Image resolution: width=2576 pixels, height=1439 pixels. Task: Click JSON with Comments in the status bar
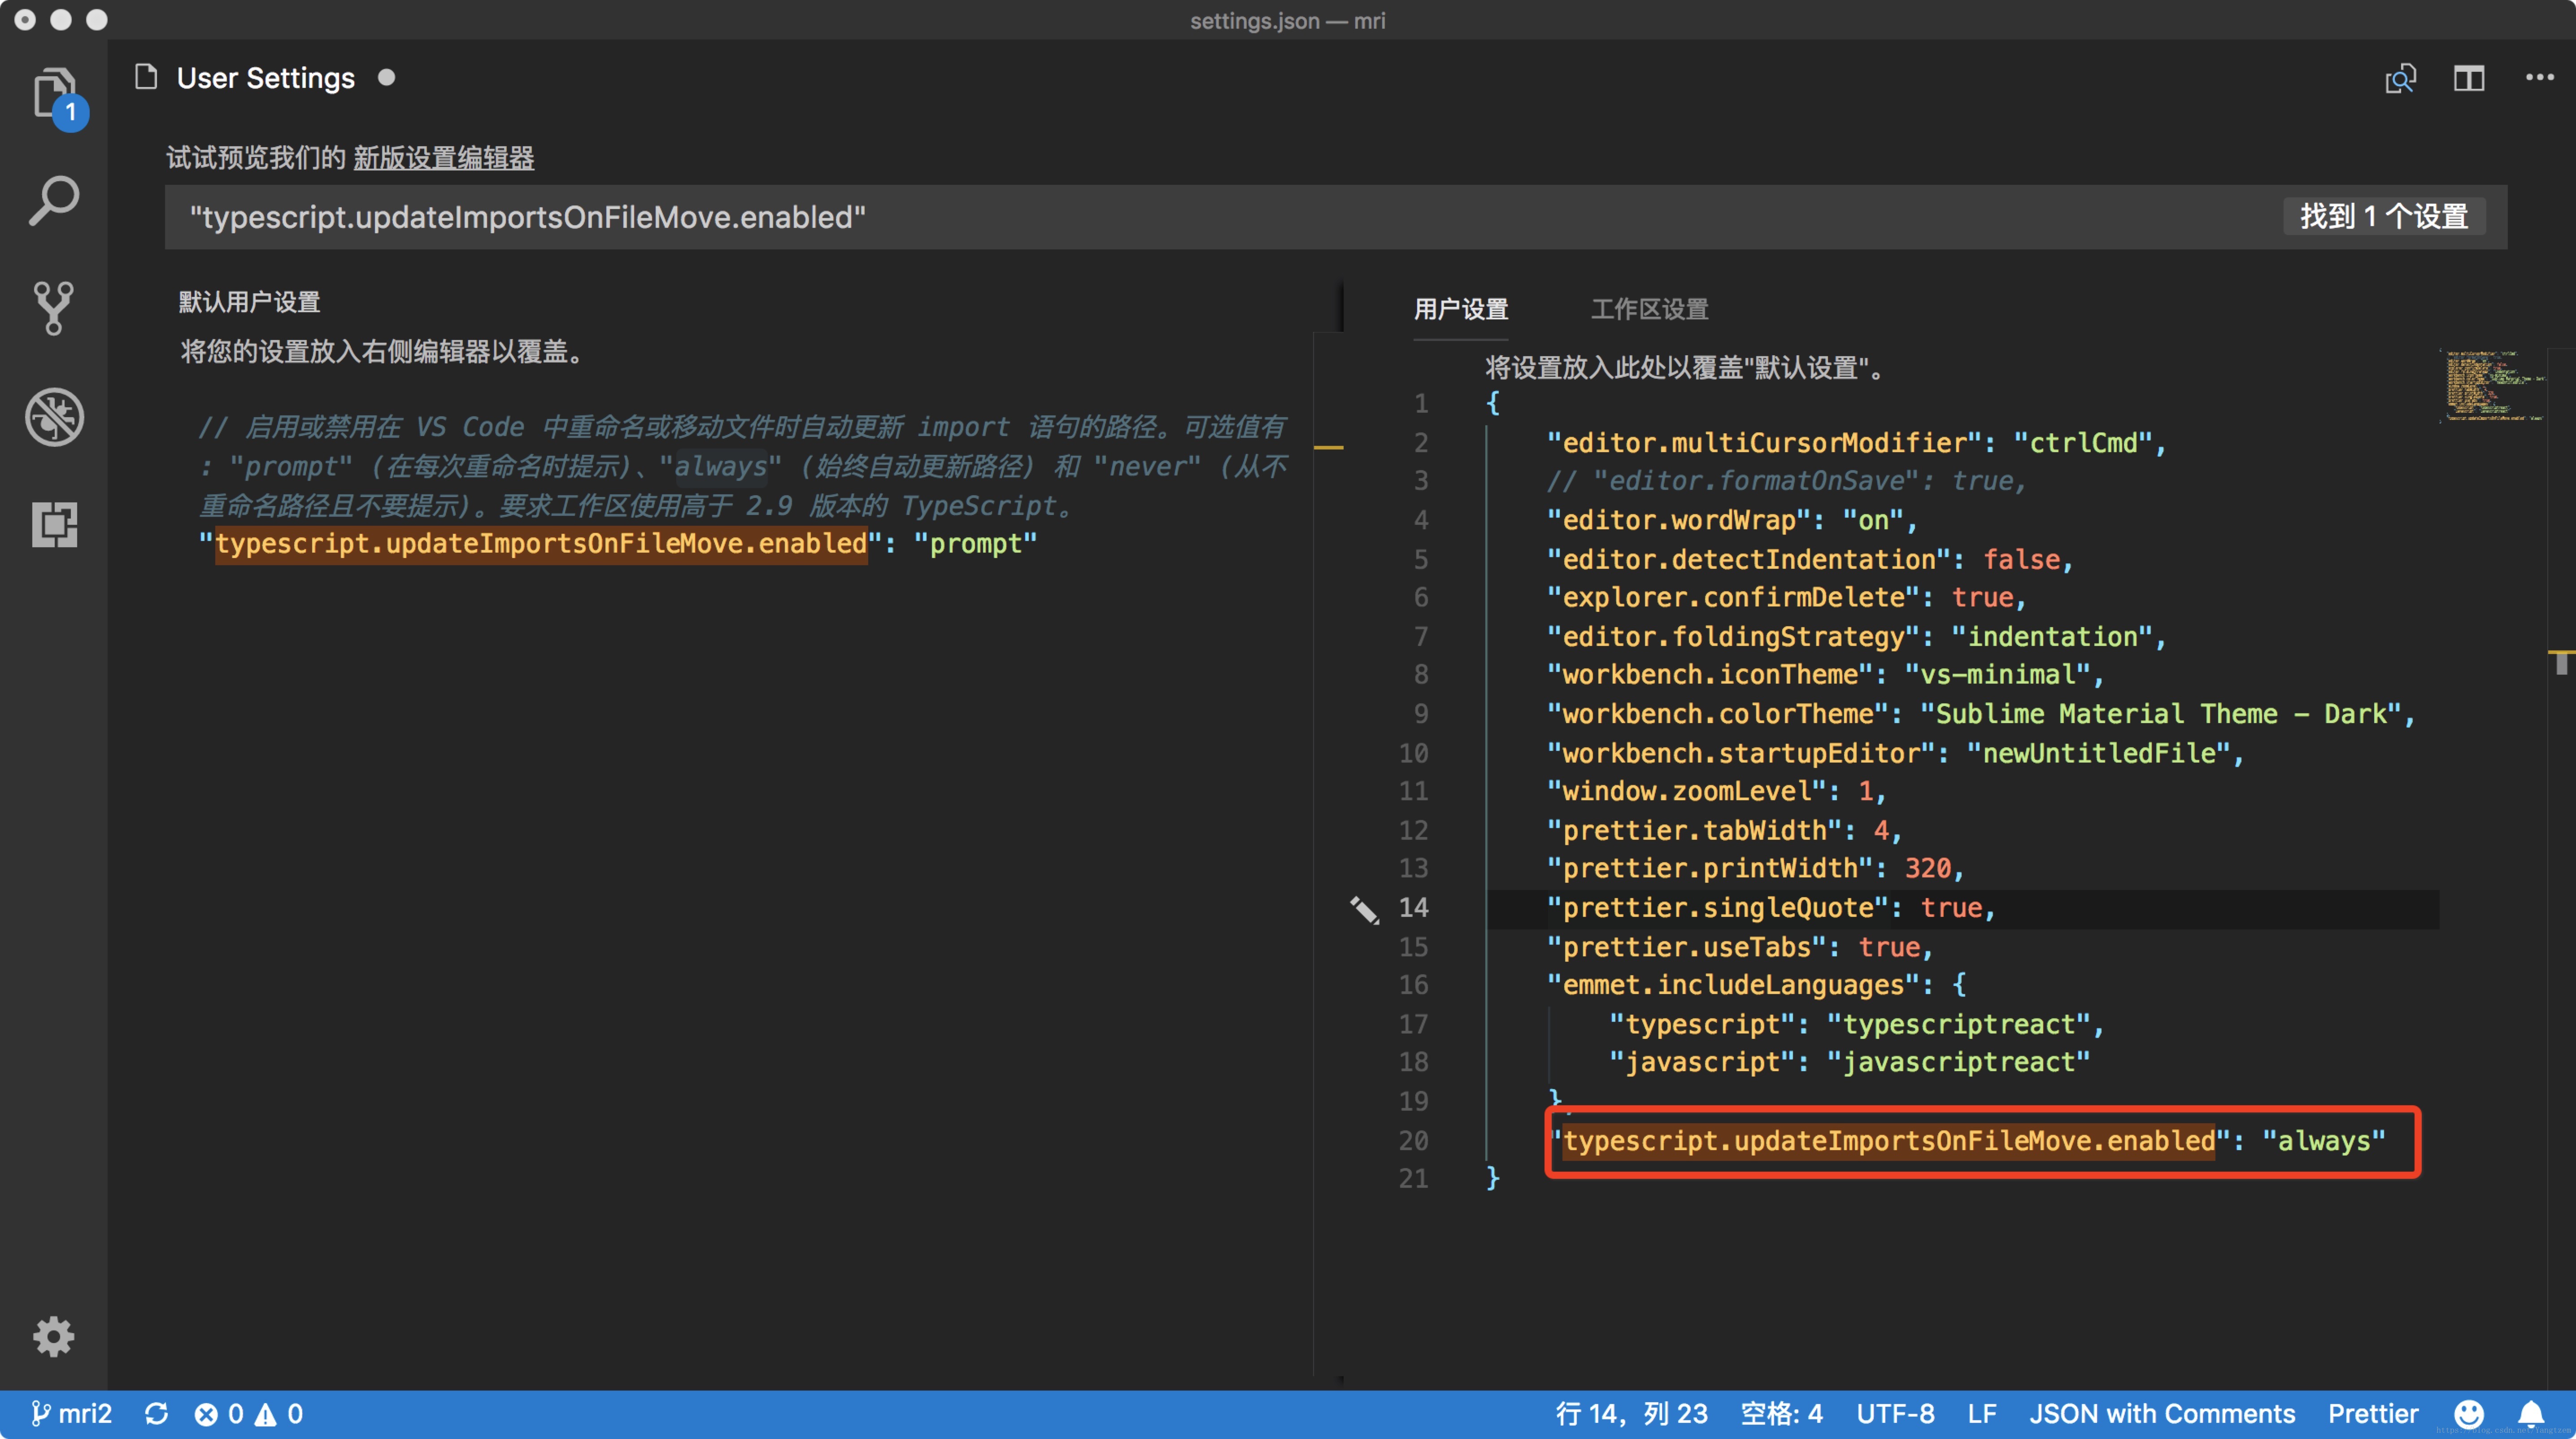pyautogui.click(x=2162, y=1413)
